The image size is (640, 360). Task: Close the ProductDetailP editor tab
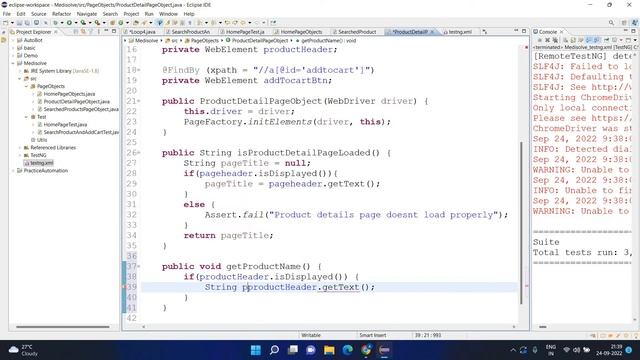coord(432,31)
